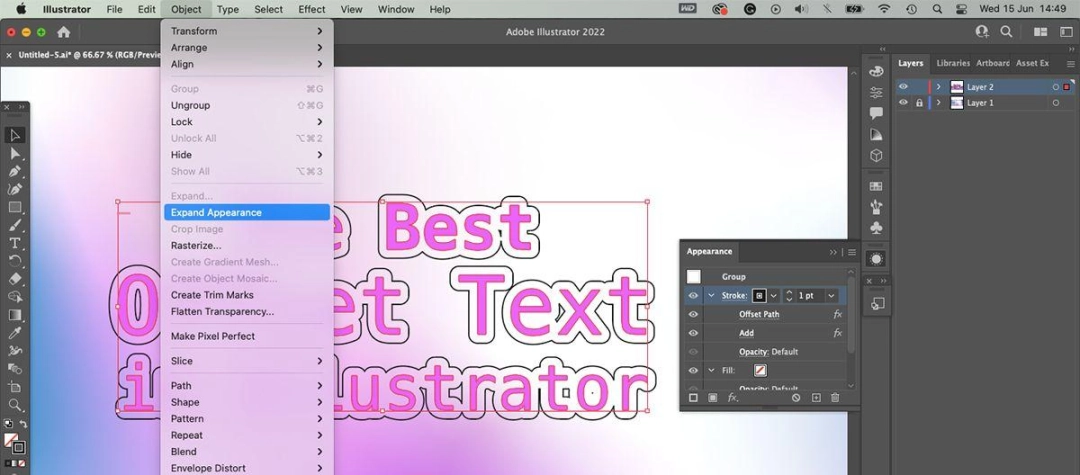Click the Stroke label link
1080x475 pixels.
(x=734, y=295)
